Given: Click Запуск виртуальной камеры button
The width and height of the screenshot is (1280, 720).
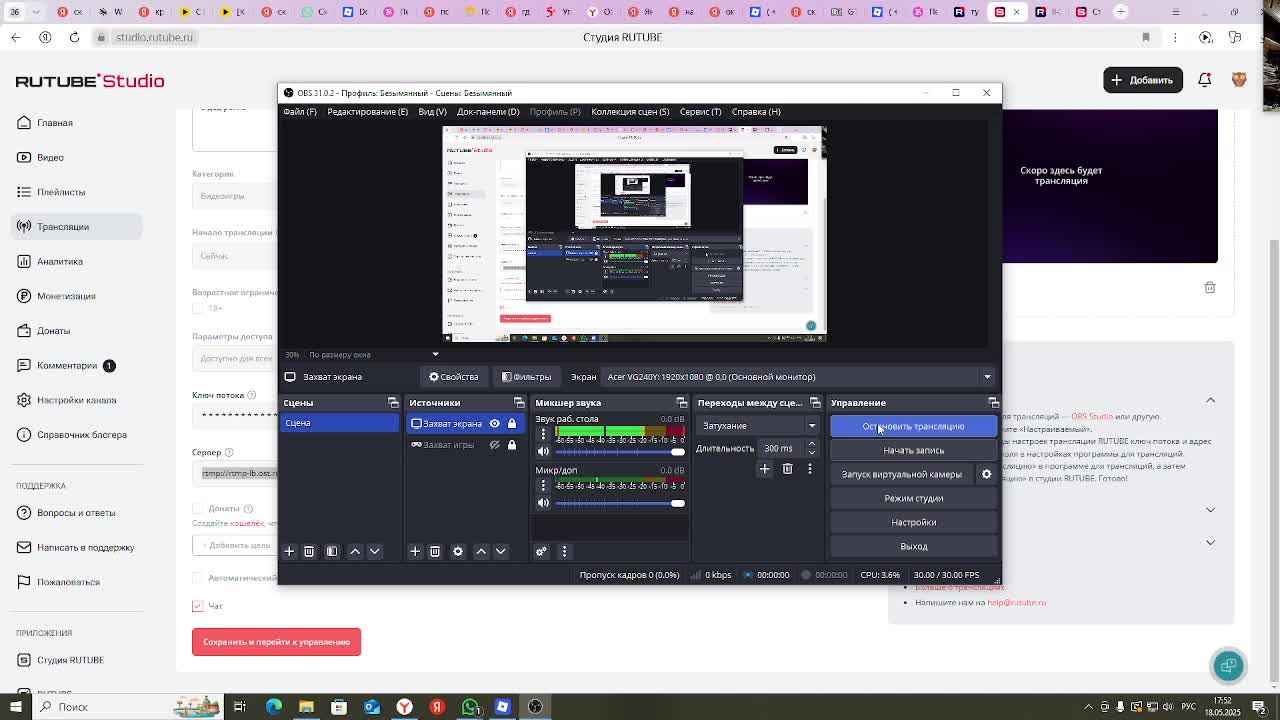Looking at the screenshot, I should click(902, 474).
